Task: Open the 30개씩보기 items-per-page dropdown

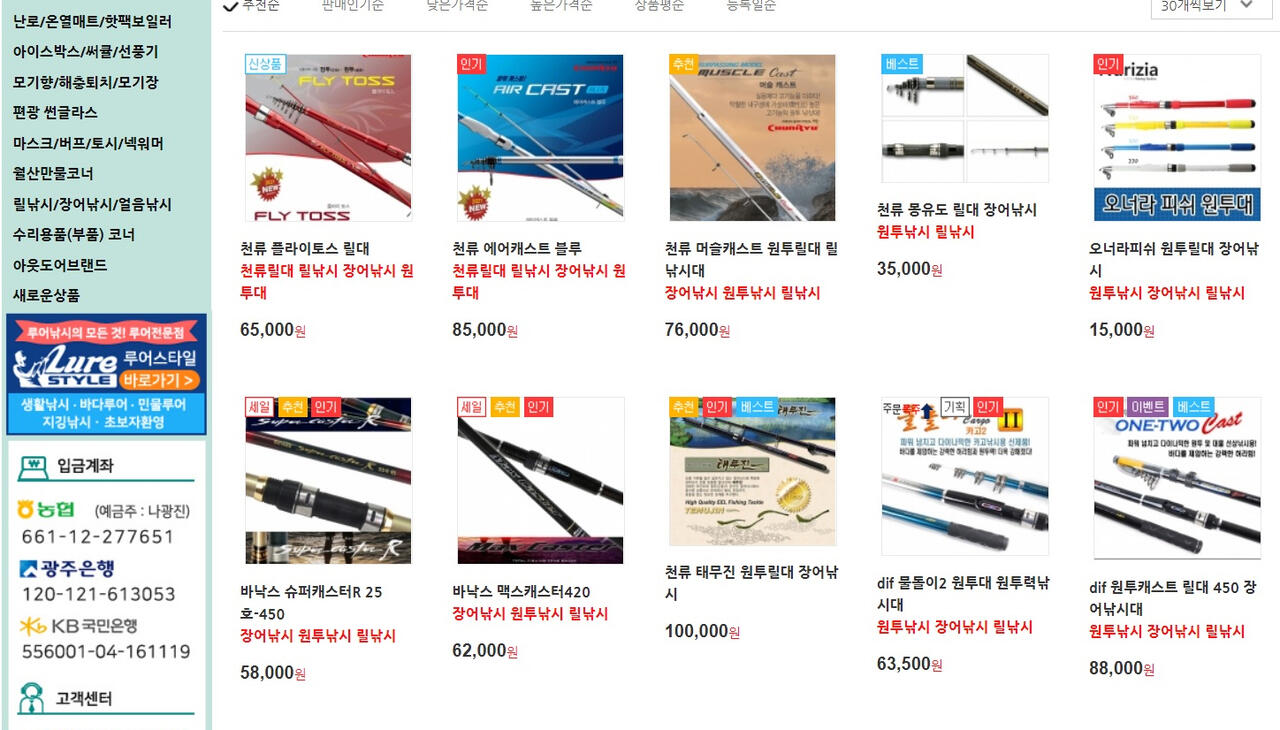Action: click(1207, 6)
